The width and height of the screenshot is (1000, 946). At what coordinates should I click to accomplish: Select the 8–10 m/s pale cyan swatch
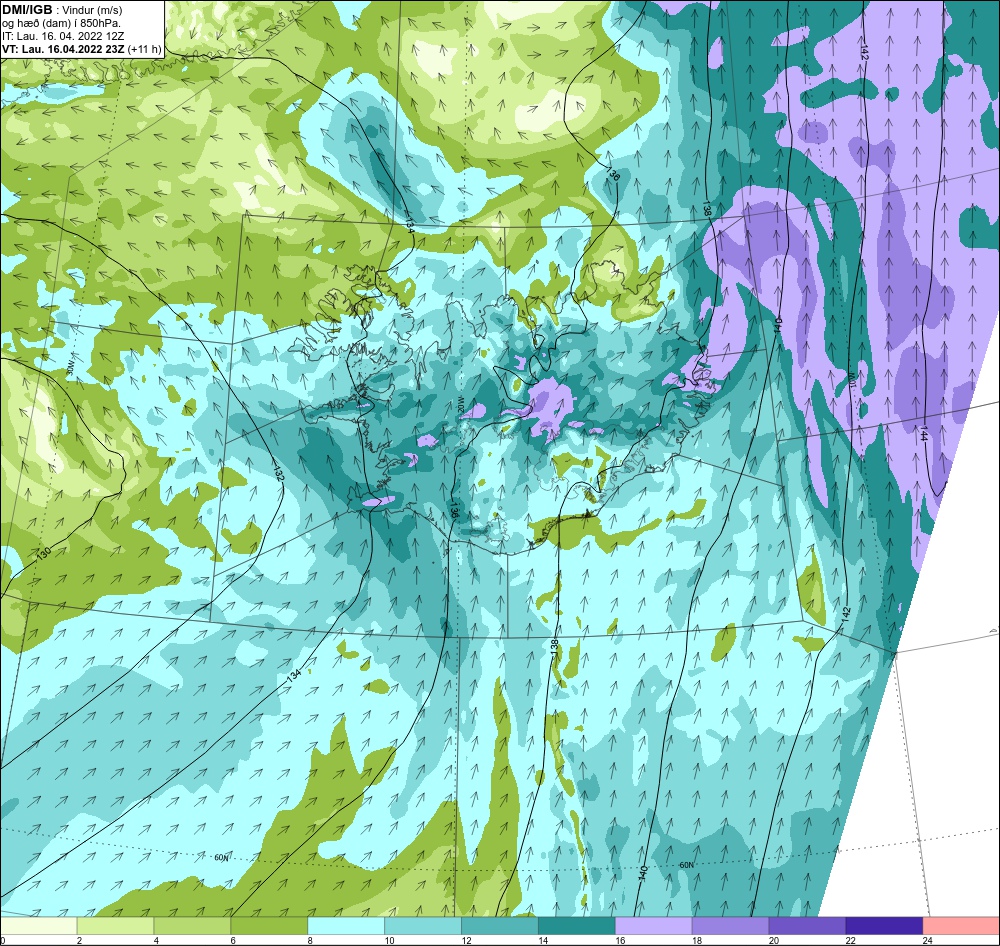pyautogui.click(x=346, y=925)
